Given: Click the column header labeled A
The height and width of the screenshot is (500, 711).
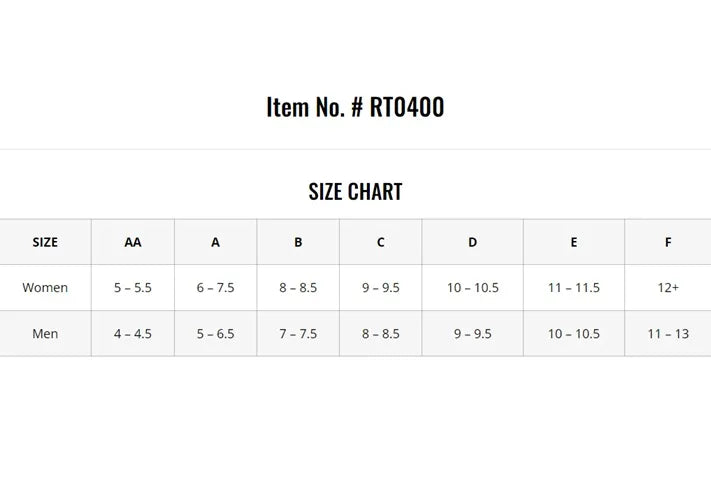Looking at the screenshot, I should (x=215, y=242).
